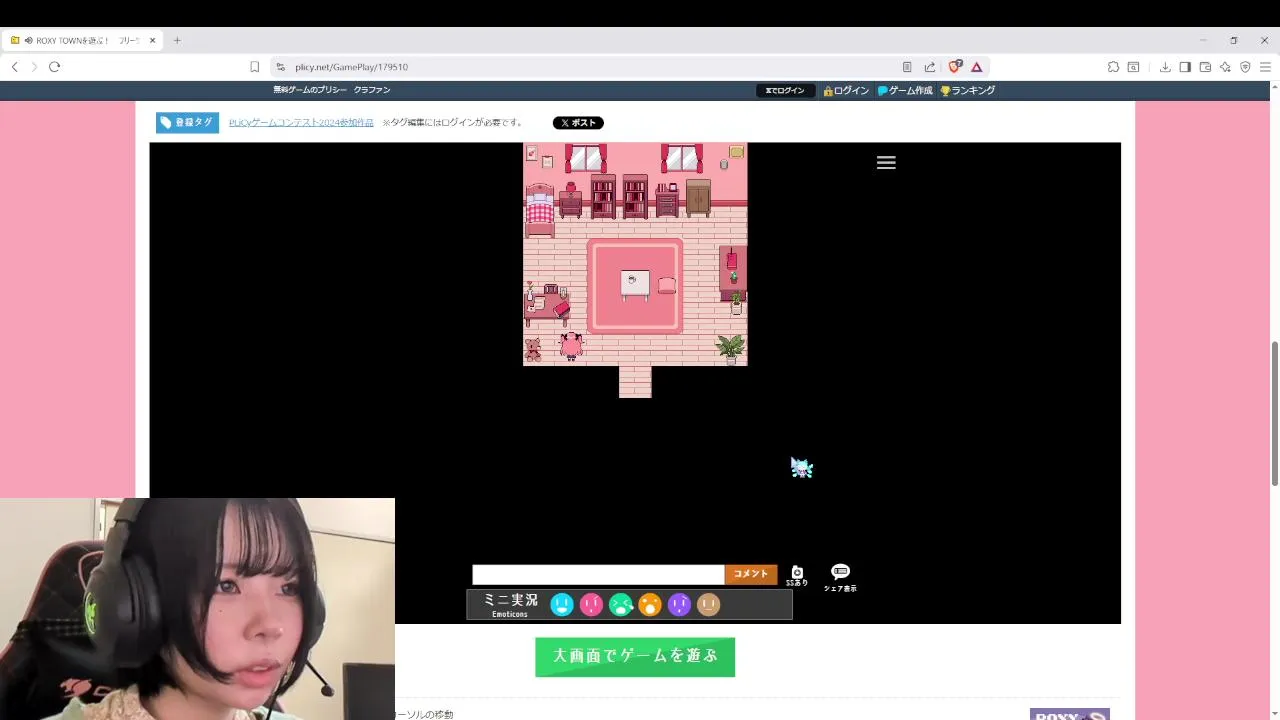
Task: Click the シェア表示 speech bubble icon
Action: [x=840, y=577]
